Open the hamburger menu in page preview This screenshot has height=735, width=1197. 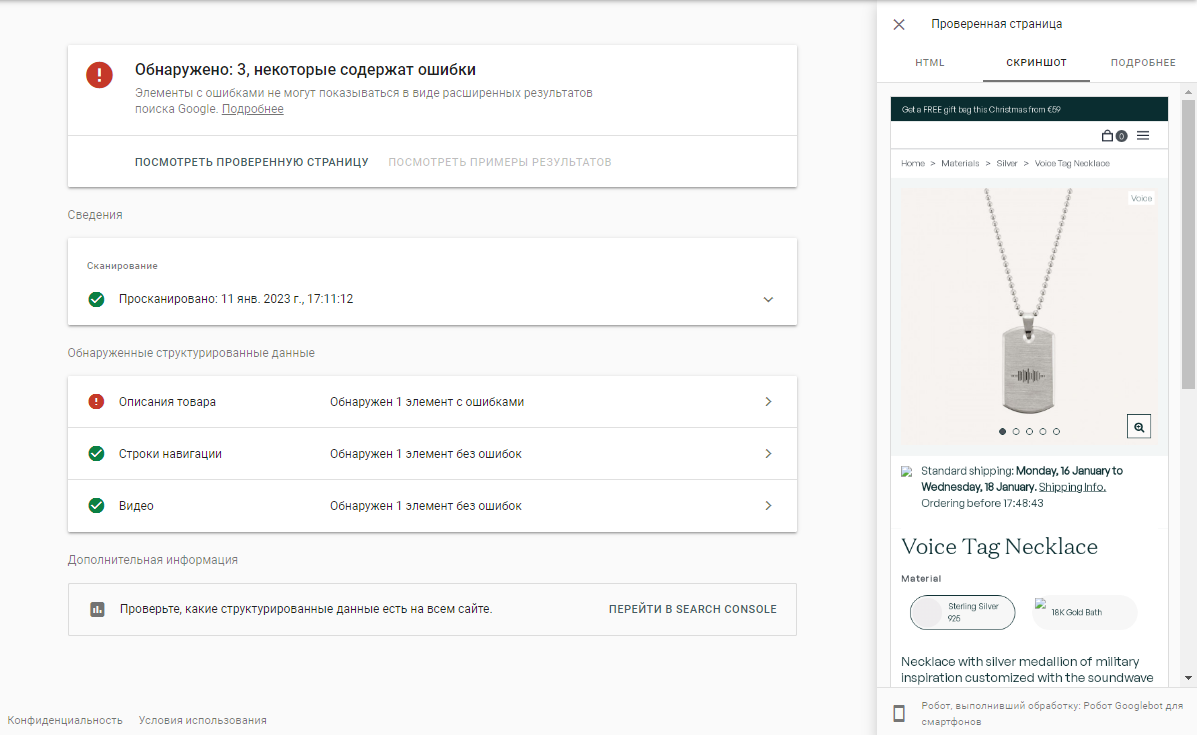click(x=1143, y=136)
